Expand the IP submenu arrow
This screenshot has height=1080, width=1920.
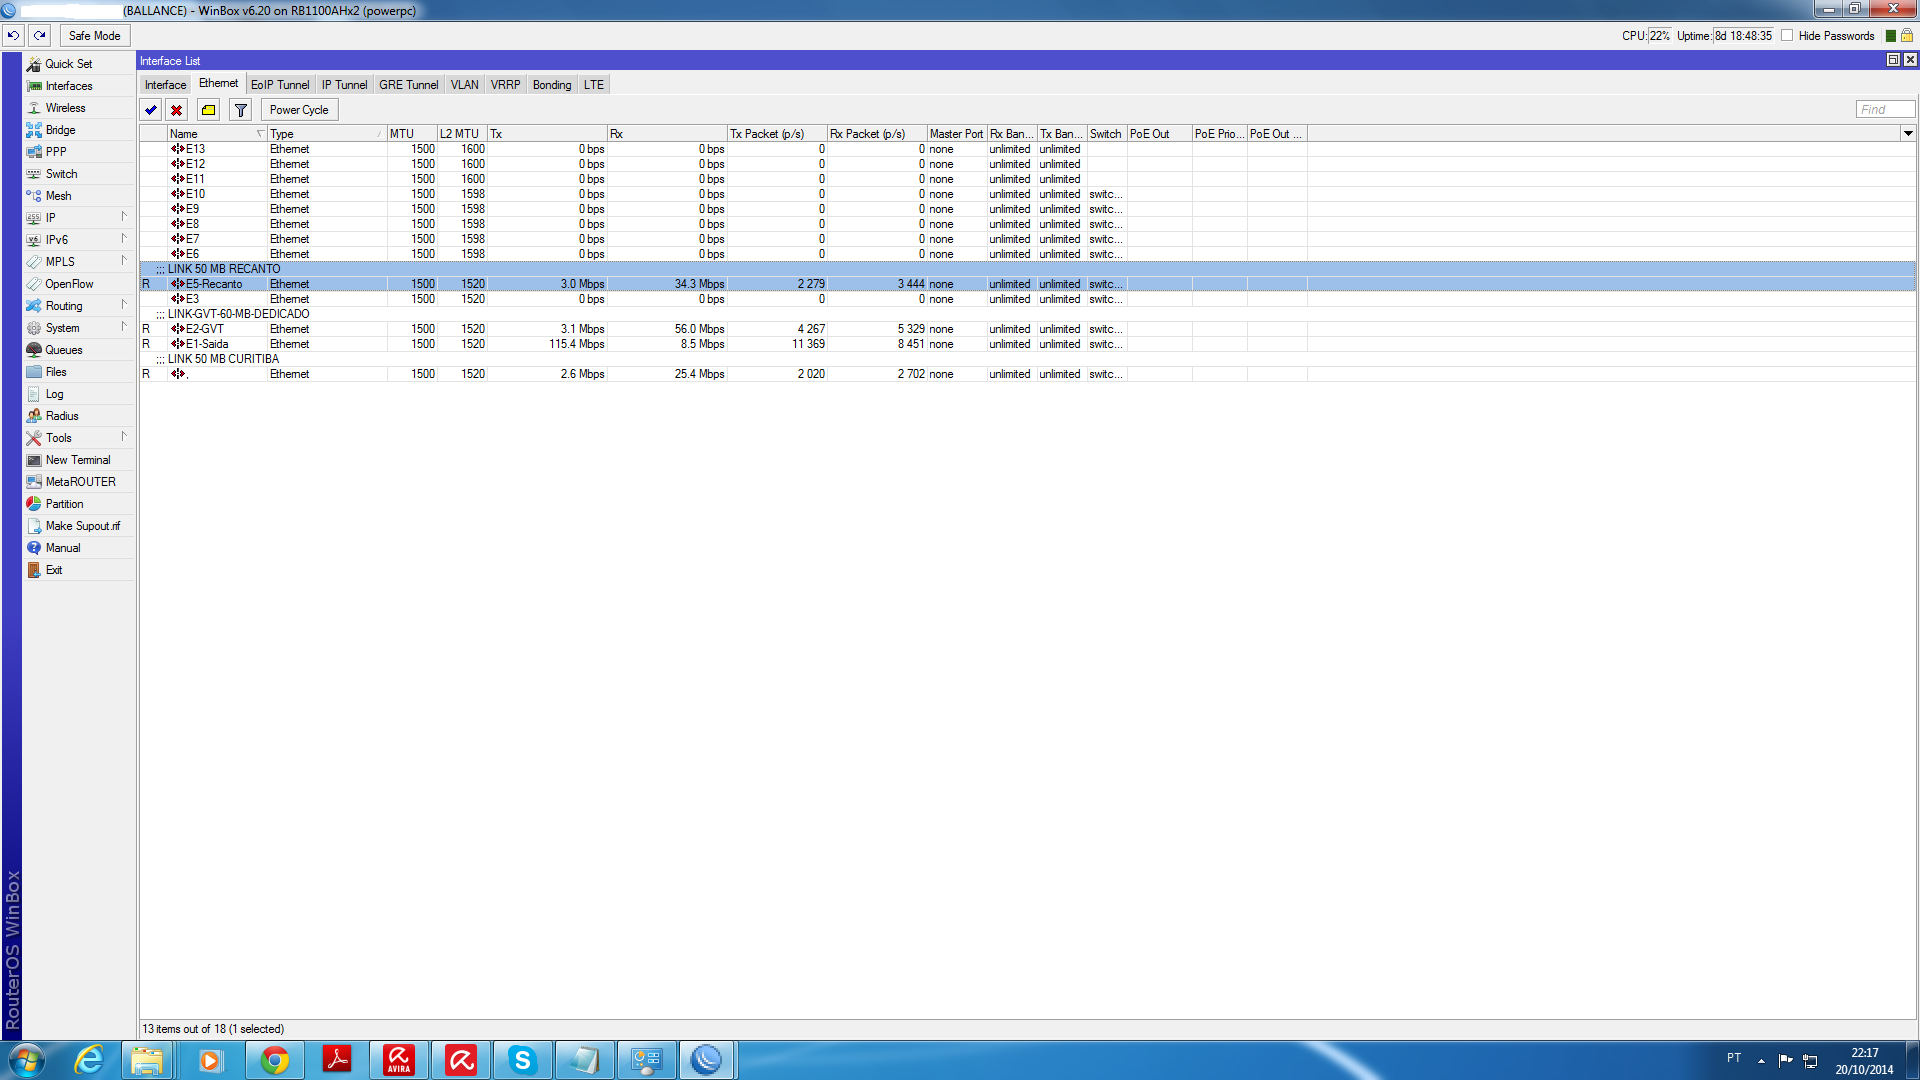click(124, 217)
